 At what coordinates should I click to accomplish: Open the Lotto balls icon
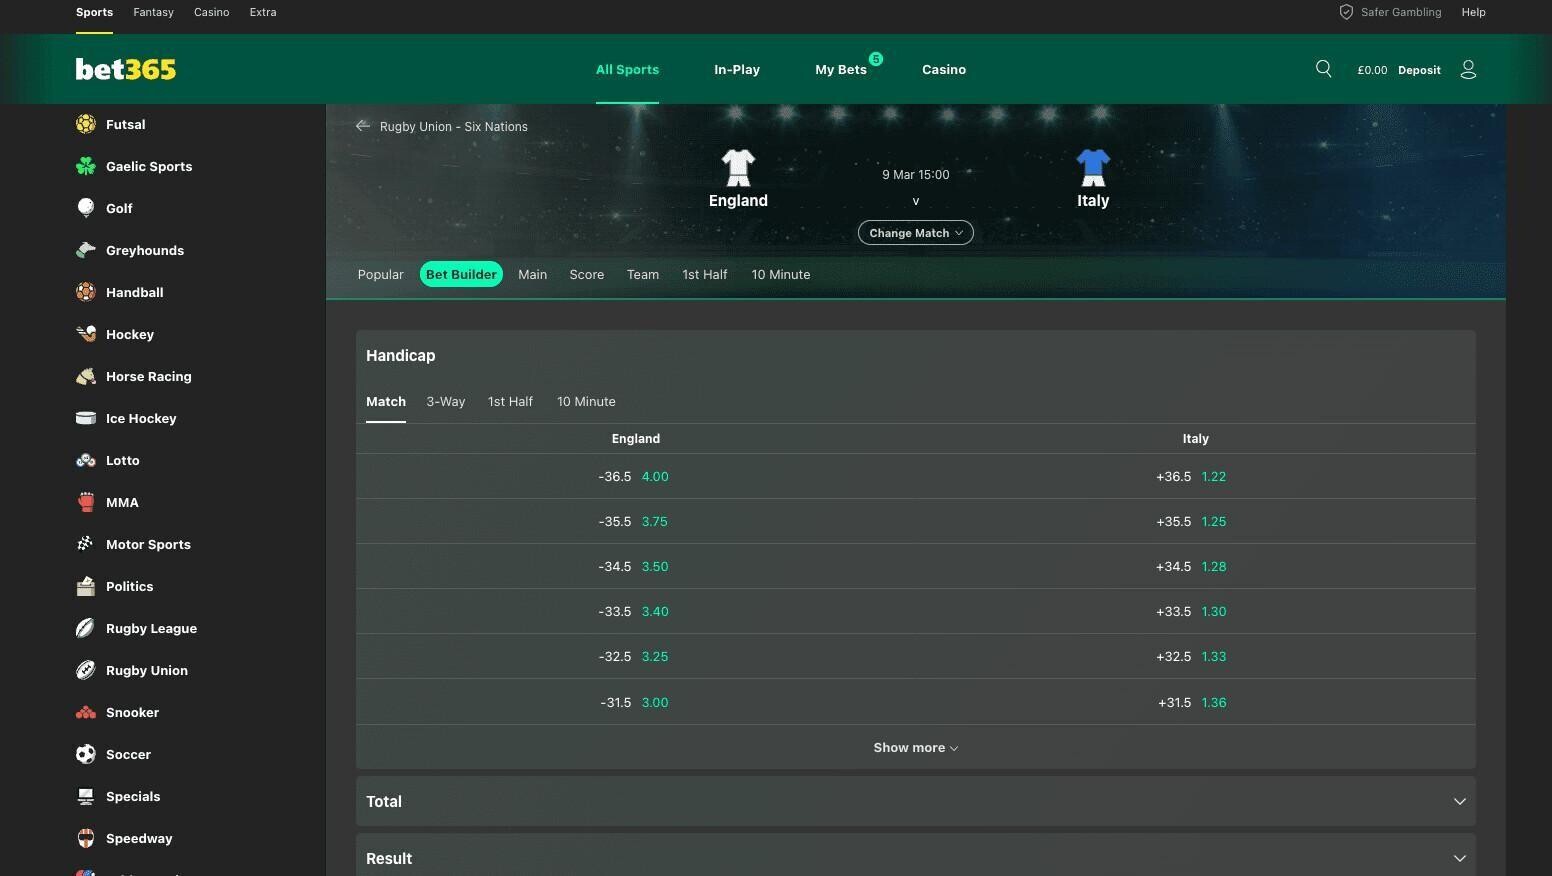[86, 460]
